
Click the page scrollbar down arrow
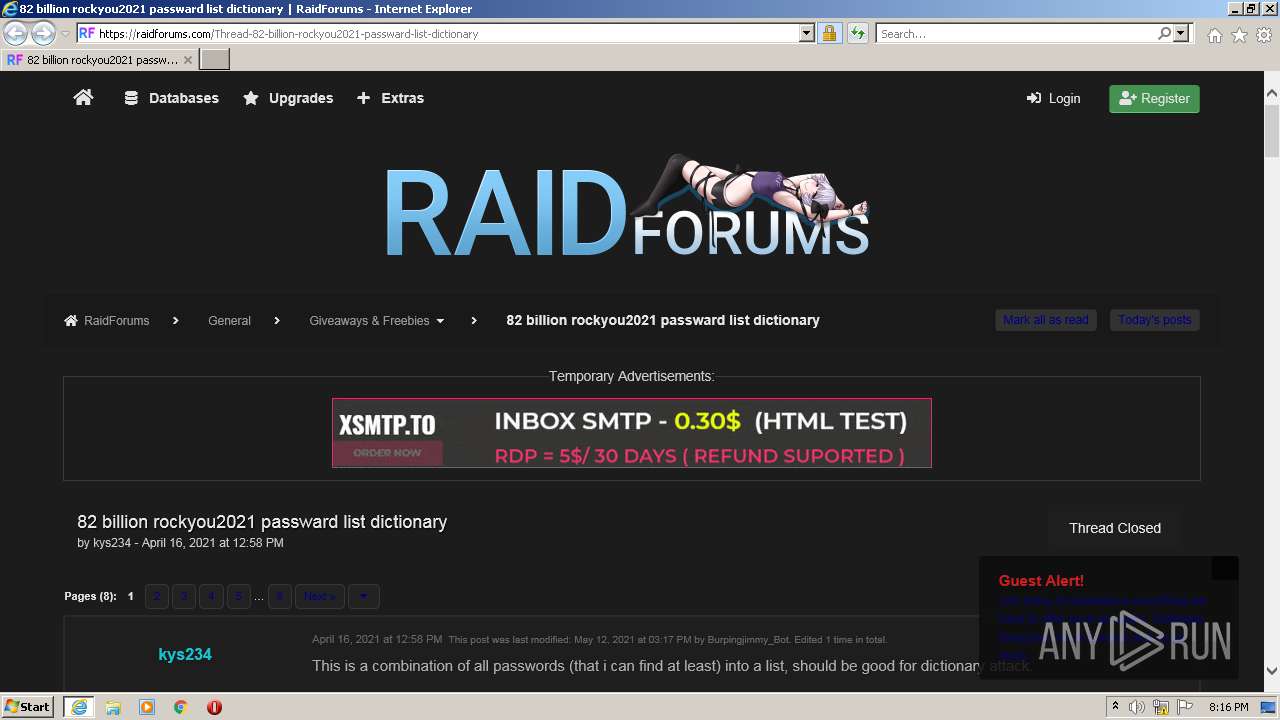click(x=1271, y=671)
